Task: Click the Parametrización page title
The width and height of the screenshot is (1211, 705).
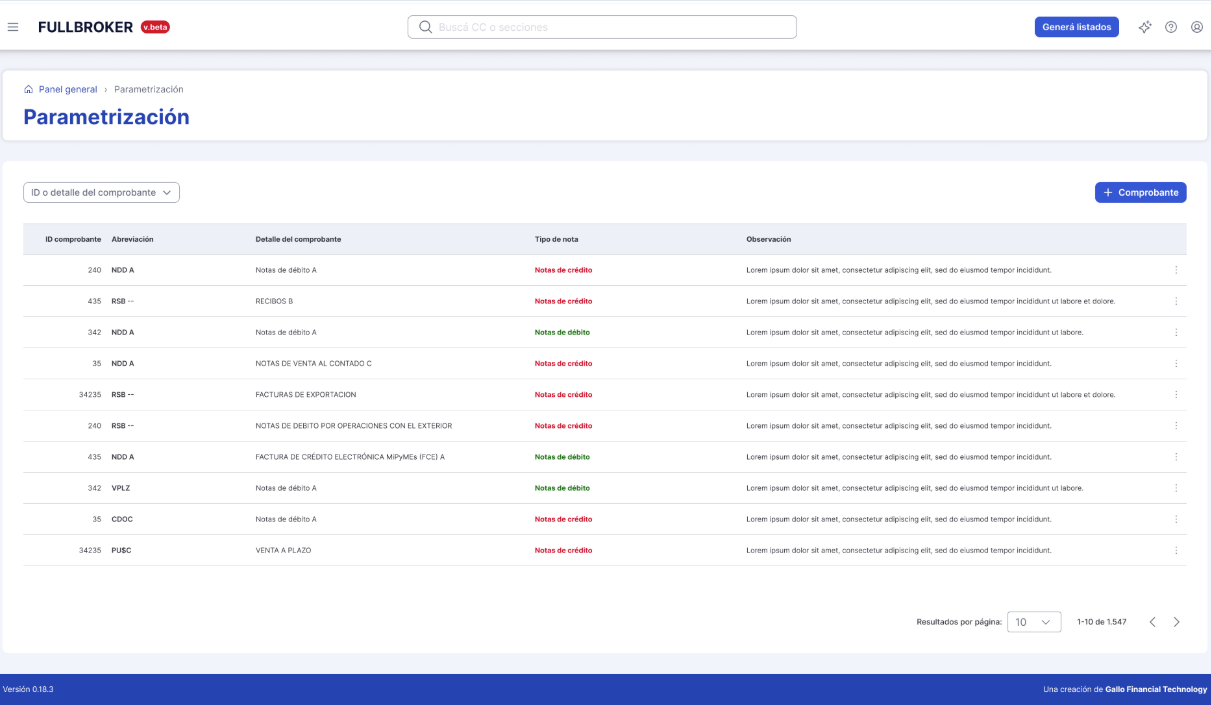Action: 106,117
